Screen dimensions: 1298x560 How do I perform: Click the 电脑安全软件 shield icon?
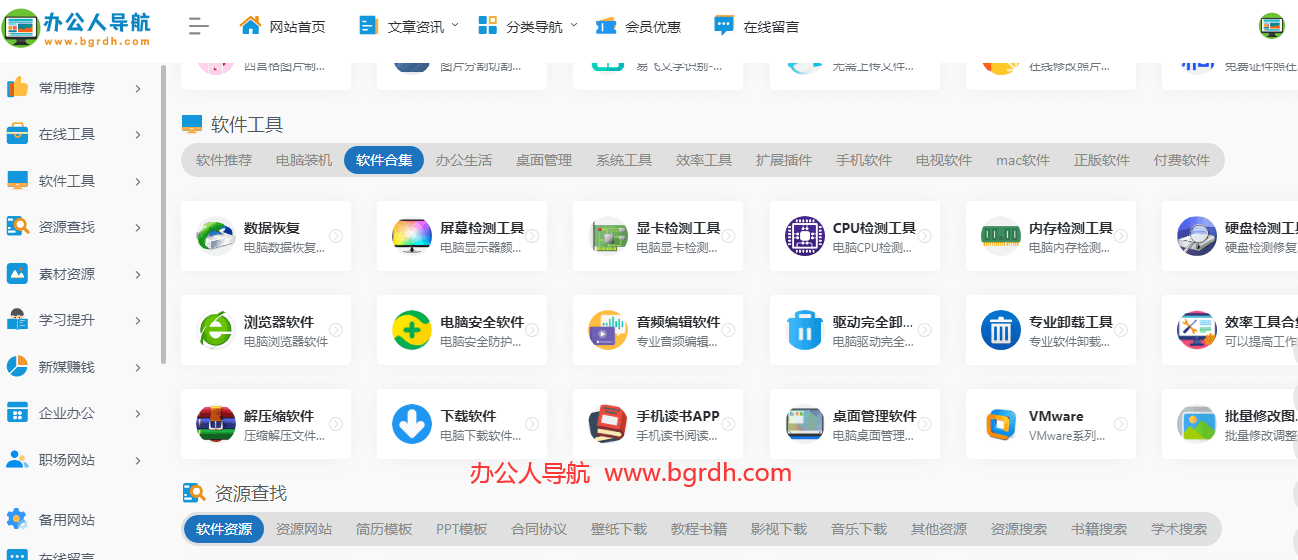[412, 330]
